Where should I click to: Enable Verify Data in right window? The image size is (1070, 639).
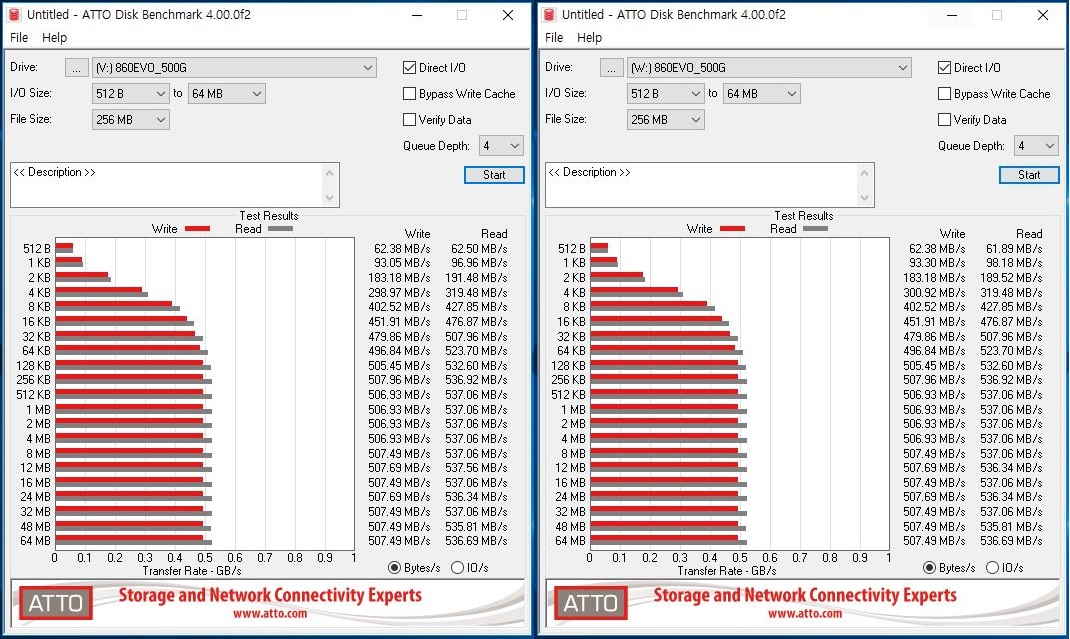coord(944,119)
